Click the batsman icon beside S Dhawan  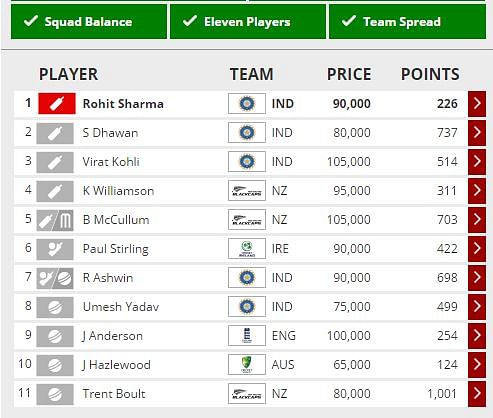click(55, 133)
